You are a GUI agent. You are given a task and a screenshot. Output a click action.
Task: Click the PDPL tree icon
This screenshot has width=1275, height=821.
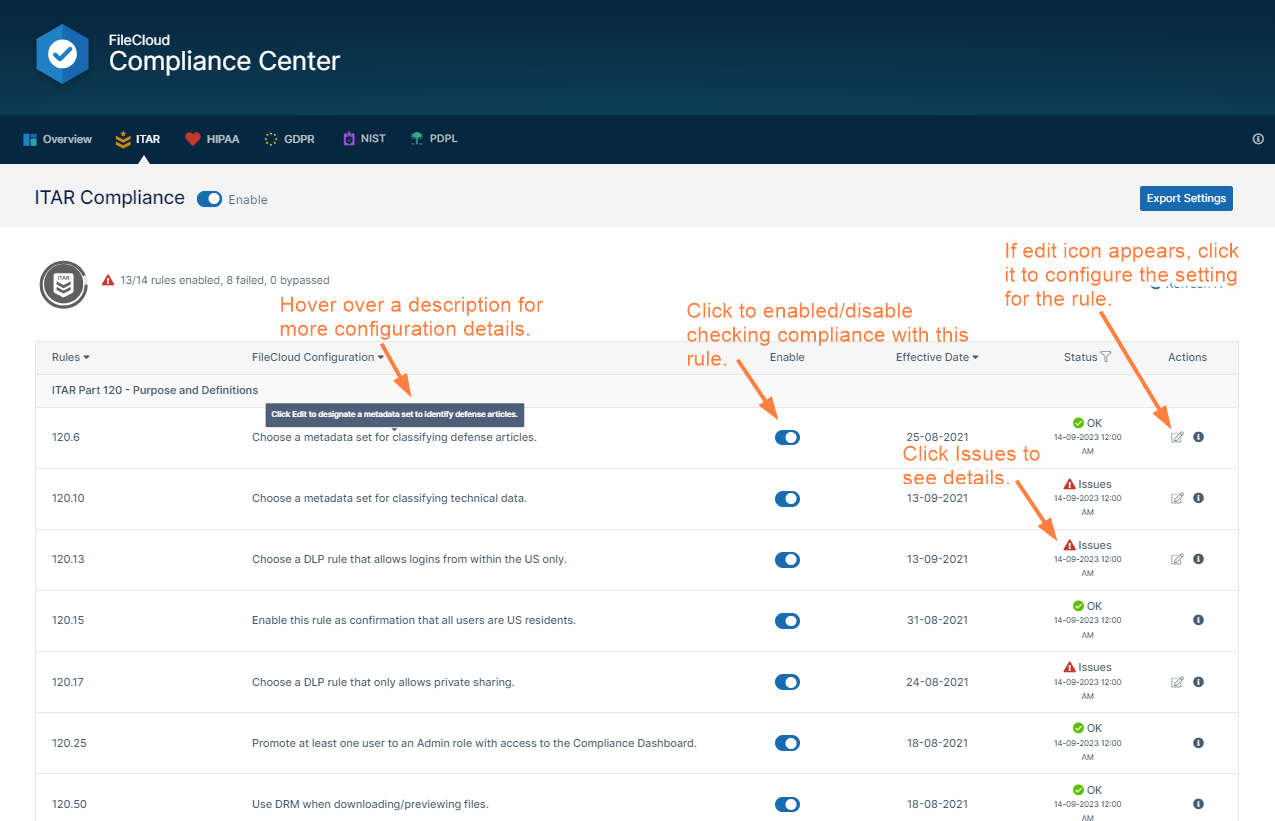[415, 139]
